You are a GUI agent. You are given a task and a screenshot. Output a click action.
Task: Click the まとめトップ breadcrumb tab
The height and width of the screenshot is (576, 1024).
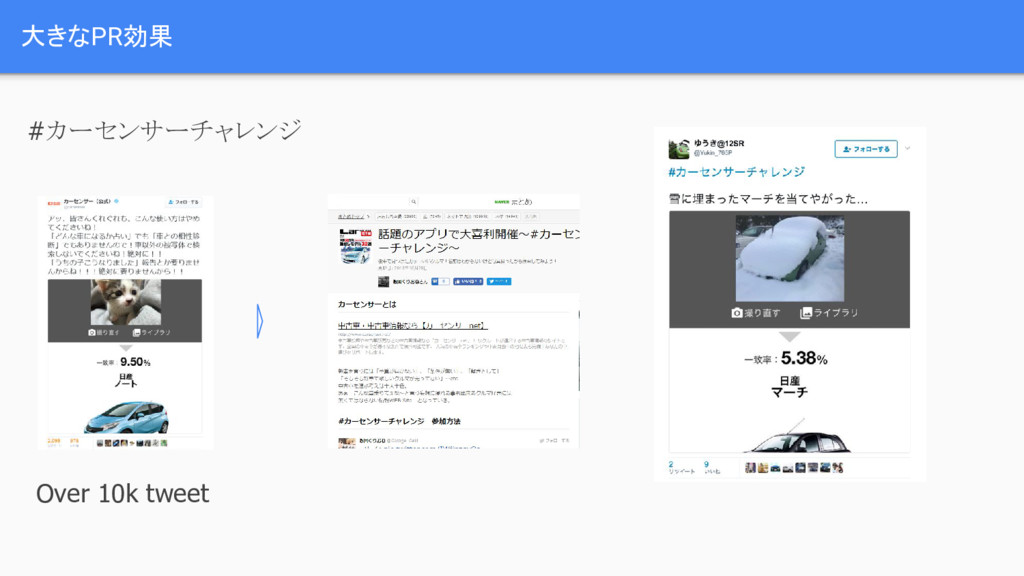[x=353, y=216]
